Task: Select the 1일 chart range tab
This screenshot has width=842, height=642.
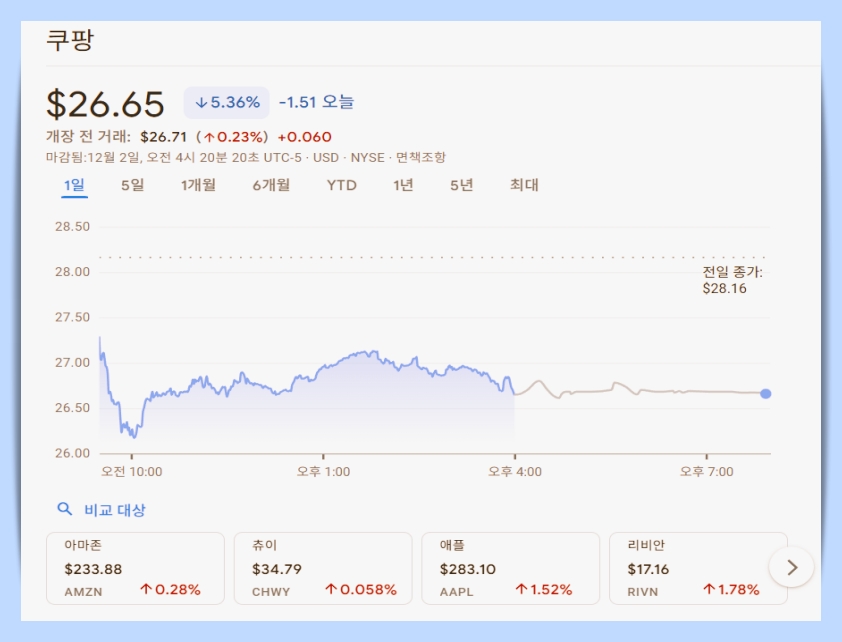Action: (74, 185)
